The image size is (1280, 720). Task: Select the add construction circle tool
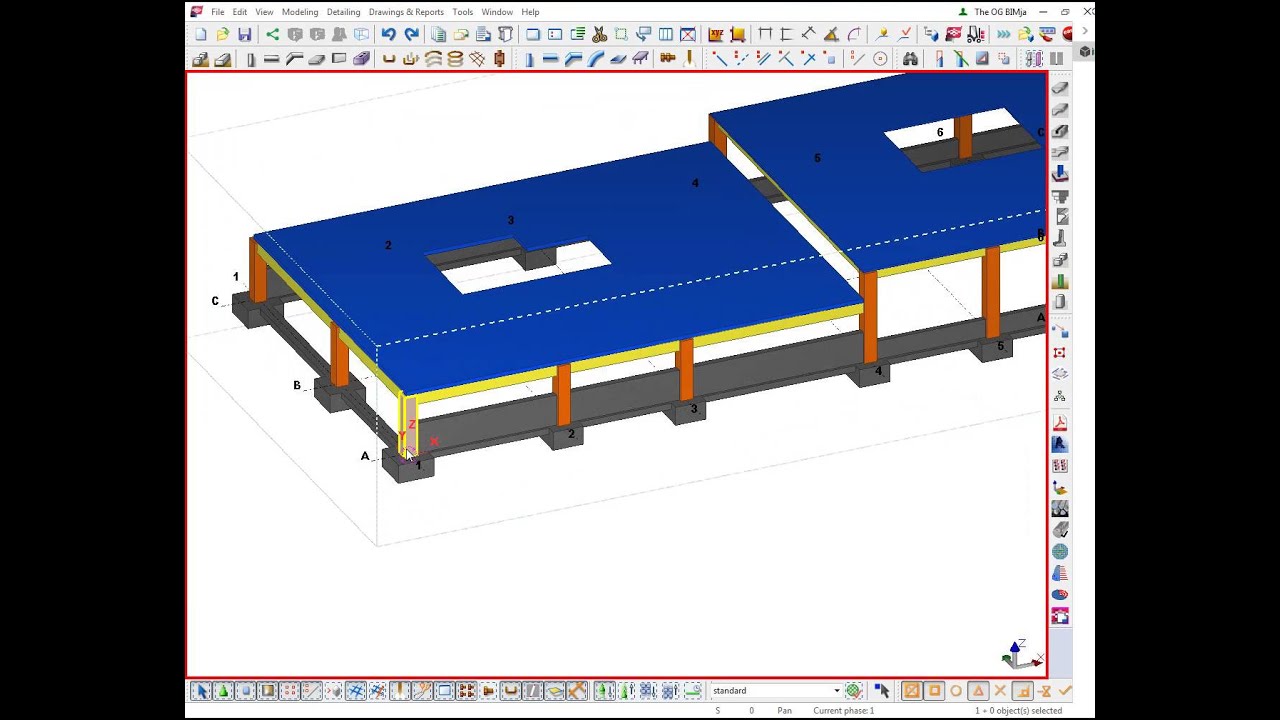coord(880,59)
